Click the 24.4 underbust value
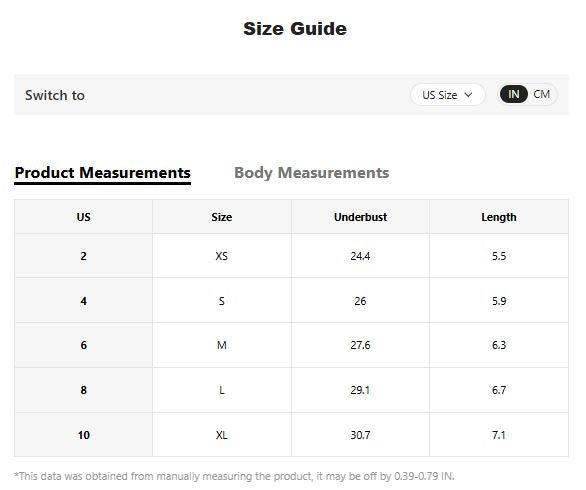 (x=360, y=256)
